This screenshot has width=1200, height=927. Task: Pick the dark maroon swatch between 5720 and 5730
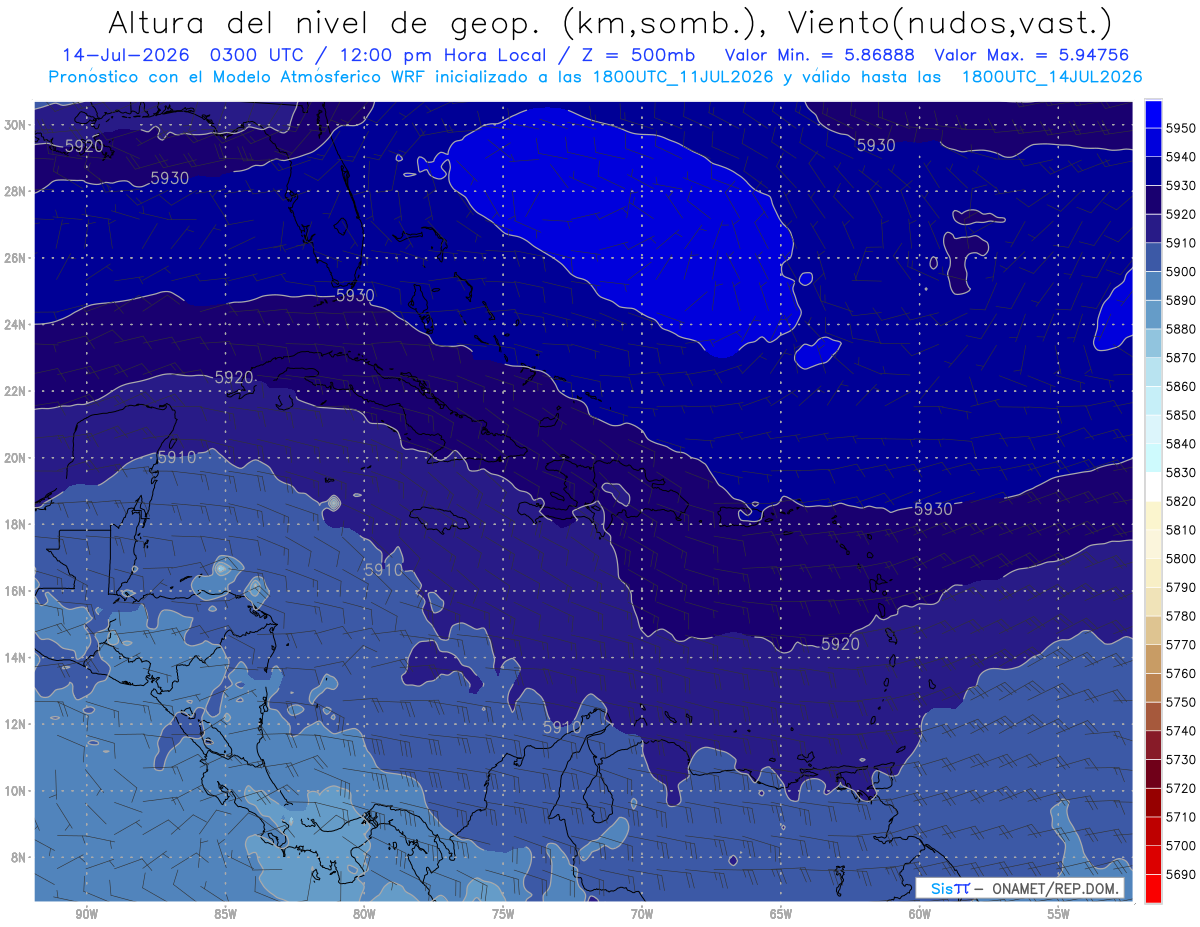click(1153, 773)
